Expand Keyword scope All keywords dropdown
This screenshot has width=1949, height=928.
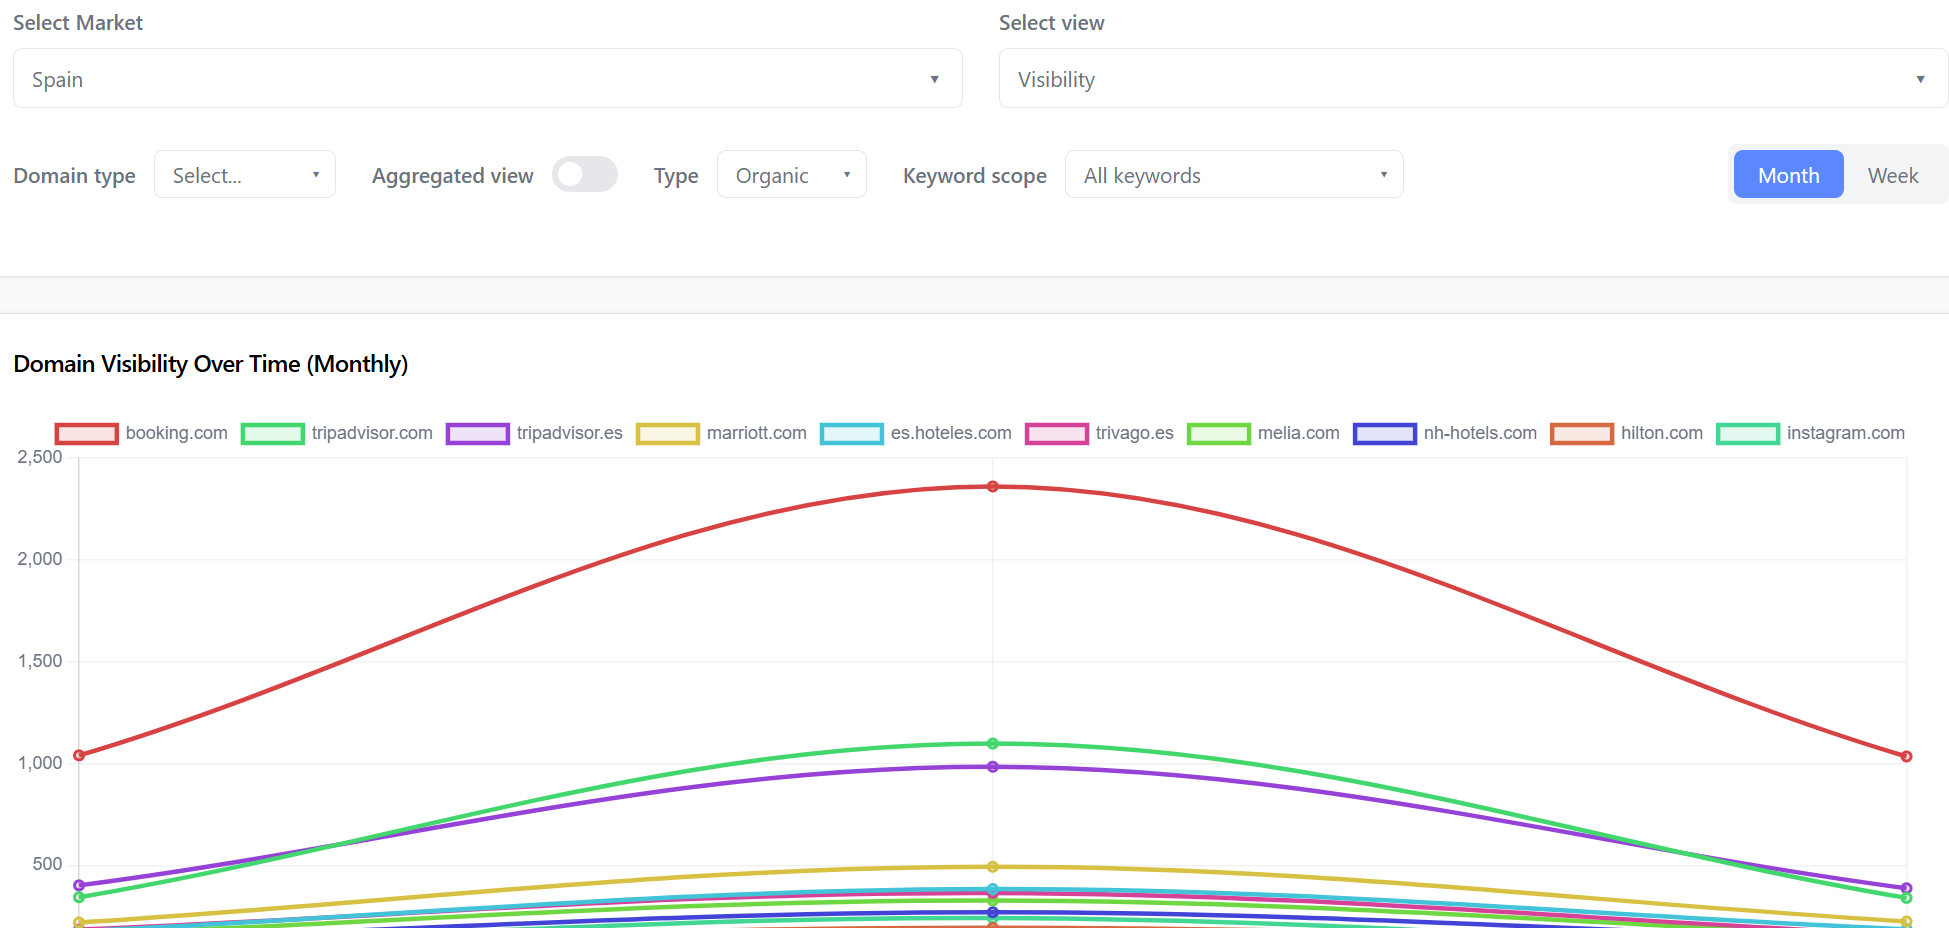(1233, 175)
